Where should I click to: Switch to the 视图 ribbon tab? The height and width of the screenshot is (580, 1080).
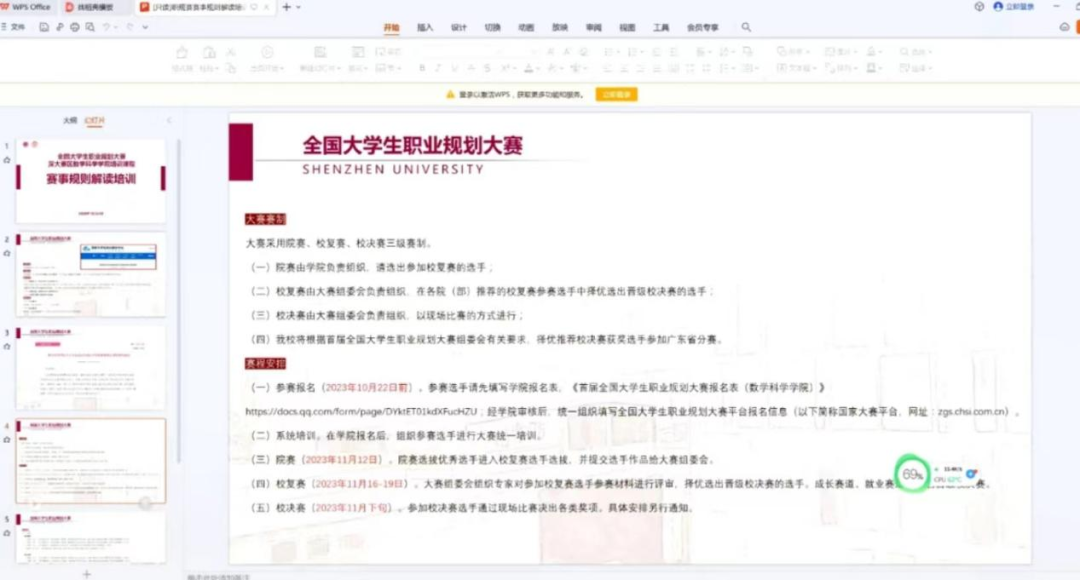(x=627, y=28)
